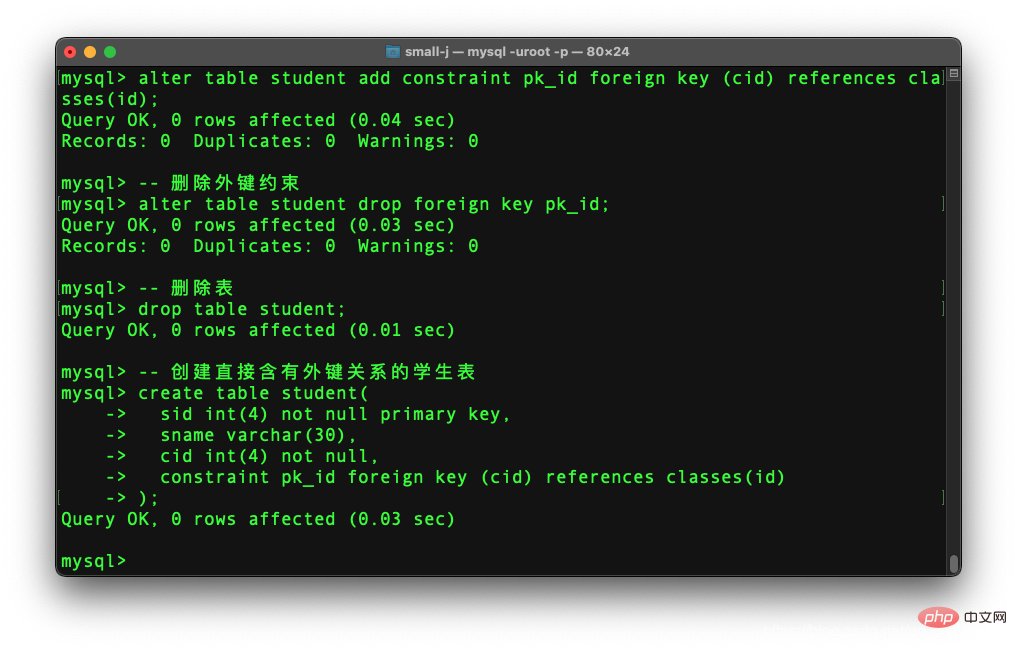Close the terminal window with red button

point(71,52)
